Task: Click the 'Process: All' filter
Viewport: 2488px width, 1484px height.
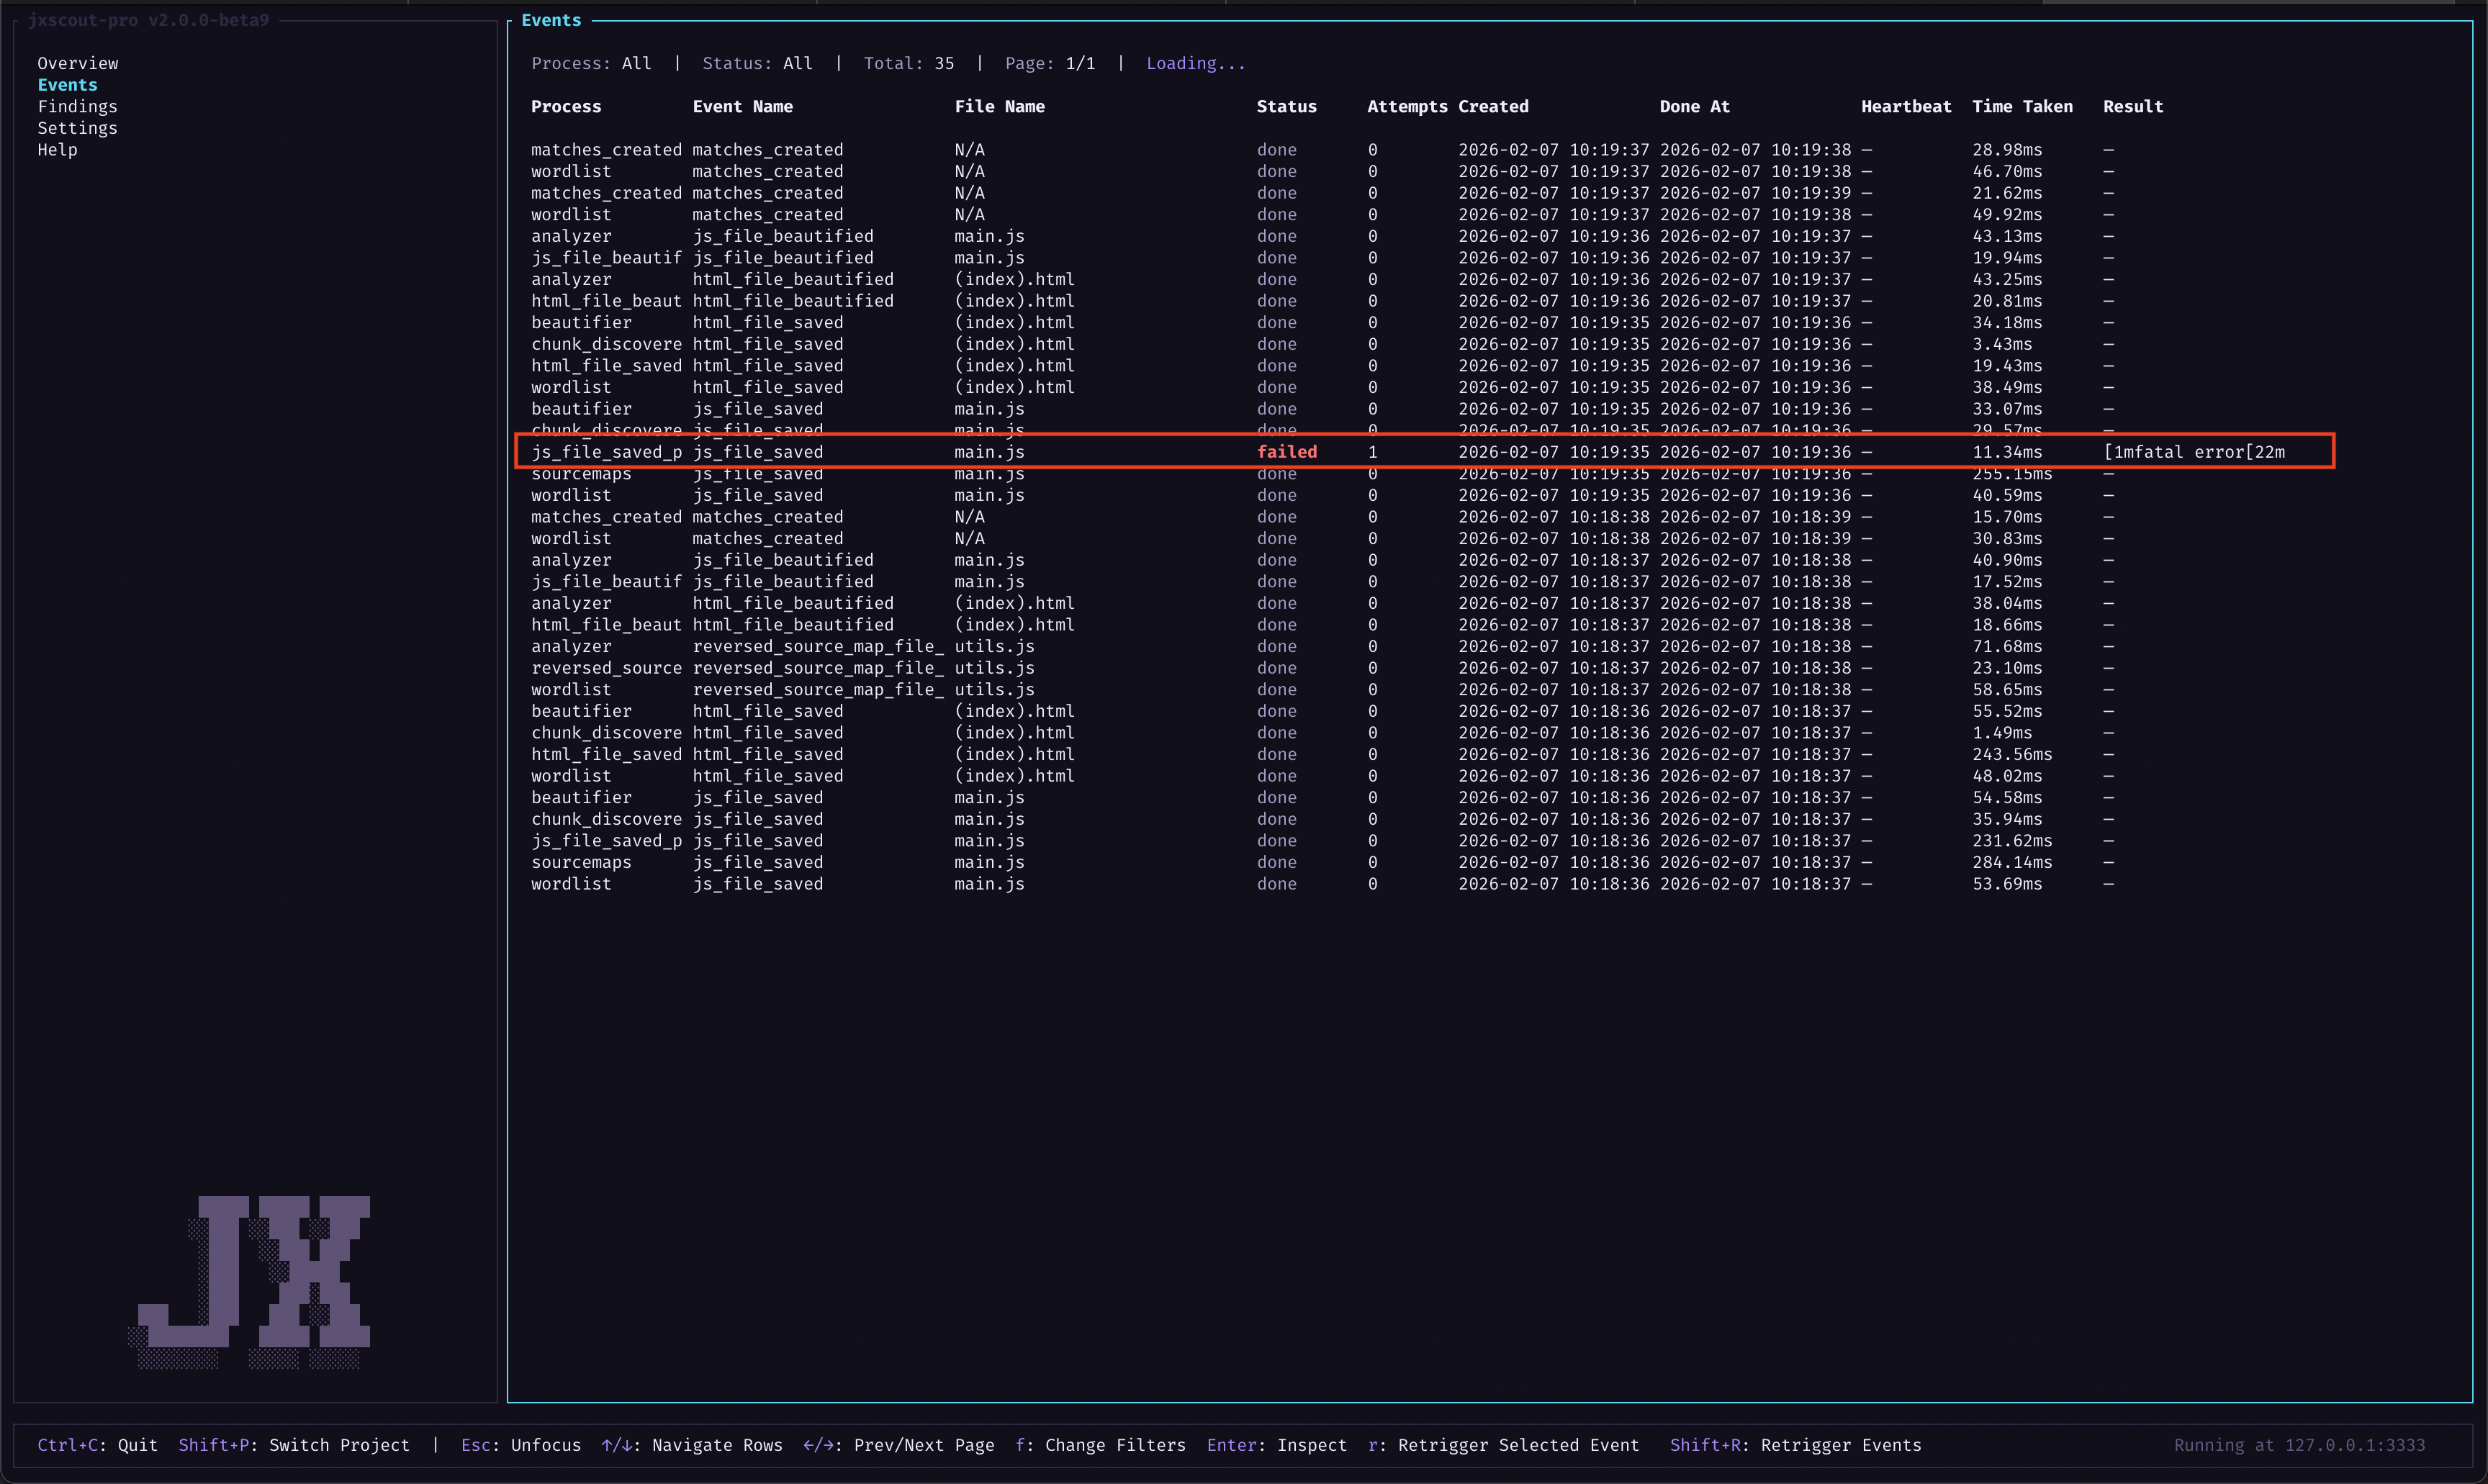Action: [591, 63]
